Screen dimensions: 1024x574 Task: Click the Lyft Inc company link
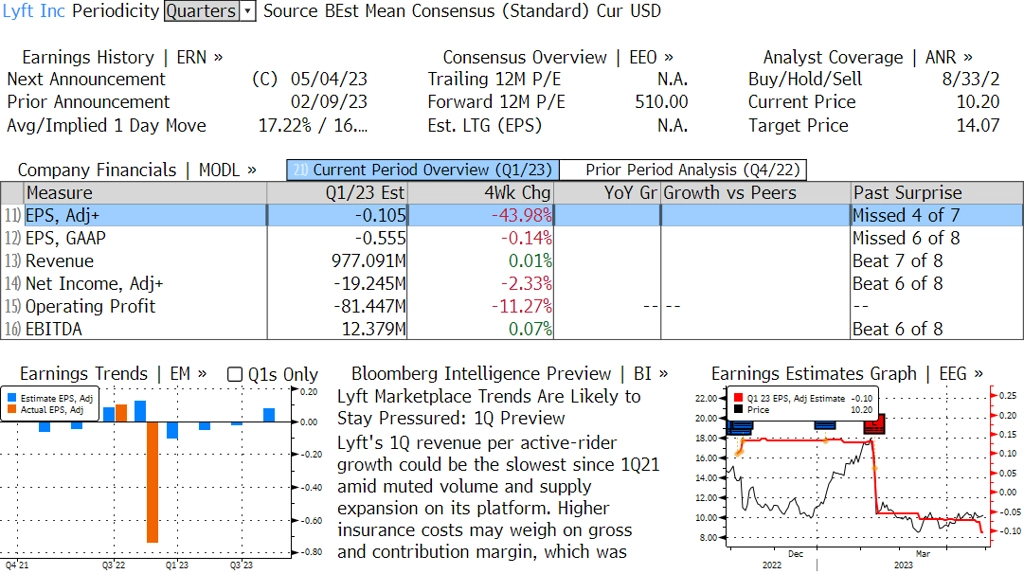[x=34, y=11]
